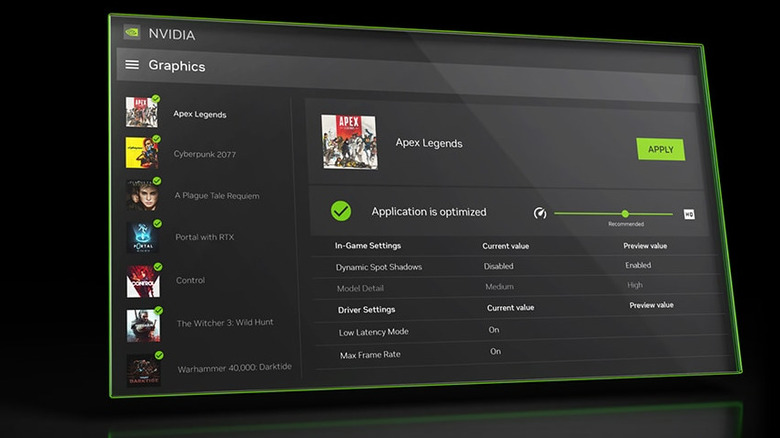Screen dimensions: 780x438
Task: Select A Plague Tale Requiem thumbnail
Action: tap(142, 195)
